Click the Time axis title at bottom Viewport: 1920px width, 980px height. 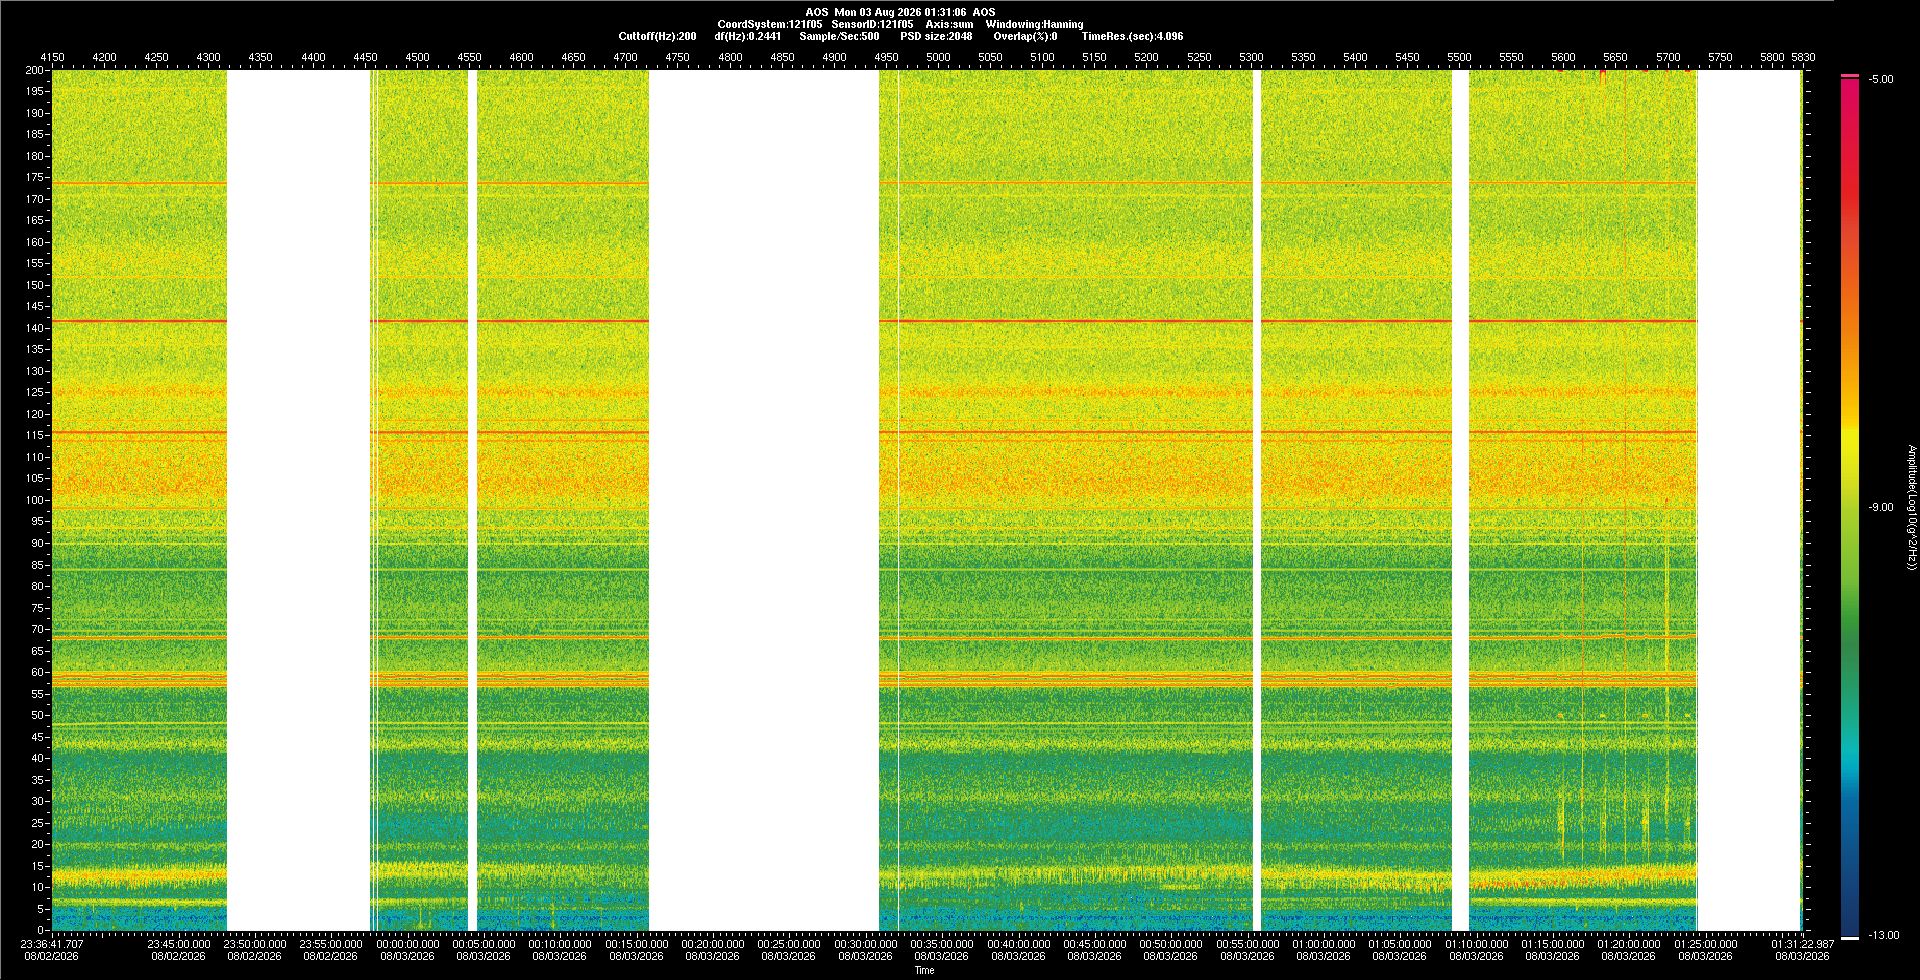pyautogui.click(x=925, y=970)
